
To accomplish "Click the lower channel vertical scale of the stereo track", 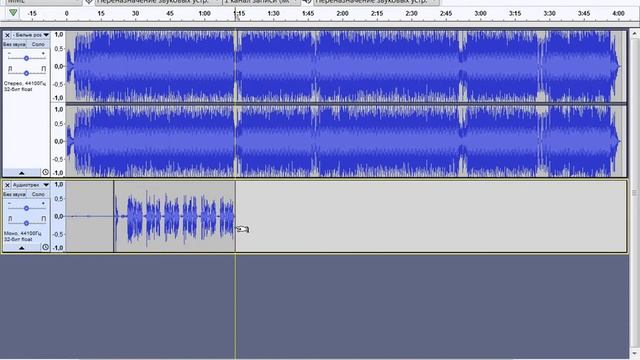I will (58, 141).
